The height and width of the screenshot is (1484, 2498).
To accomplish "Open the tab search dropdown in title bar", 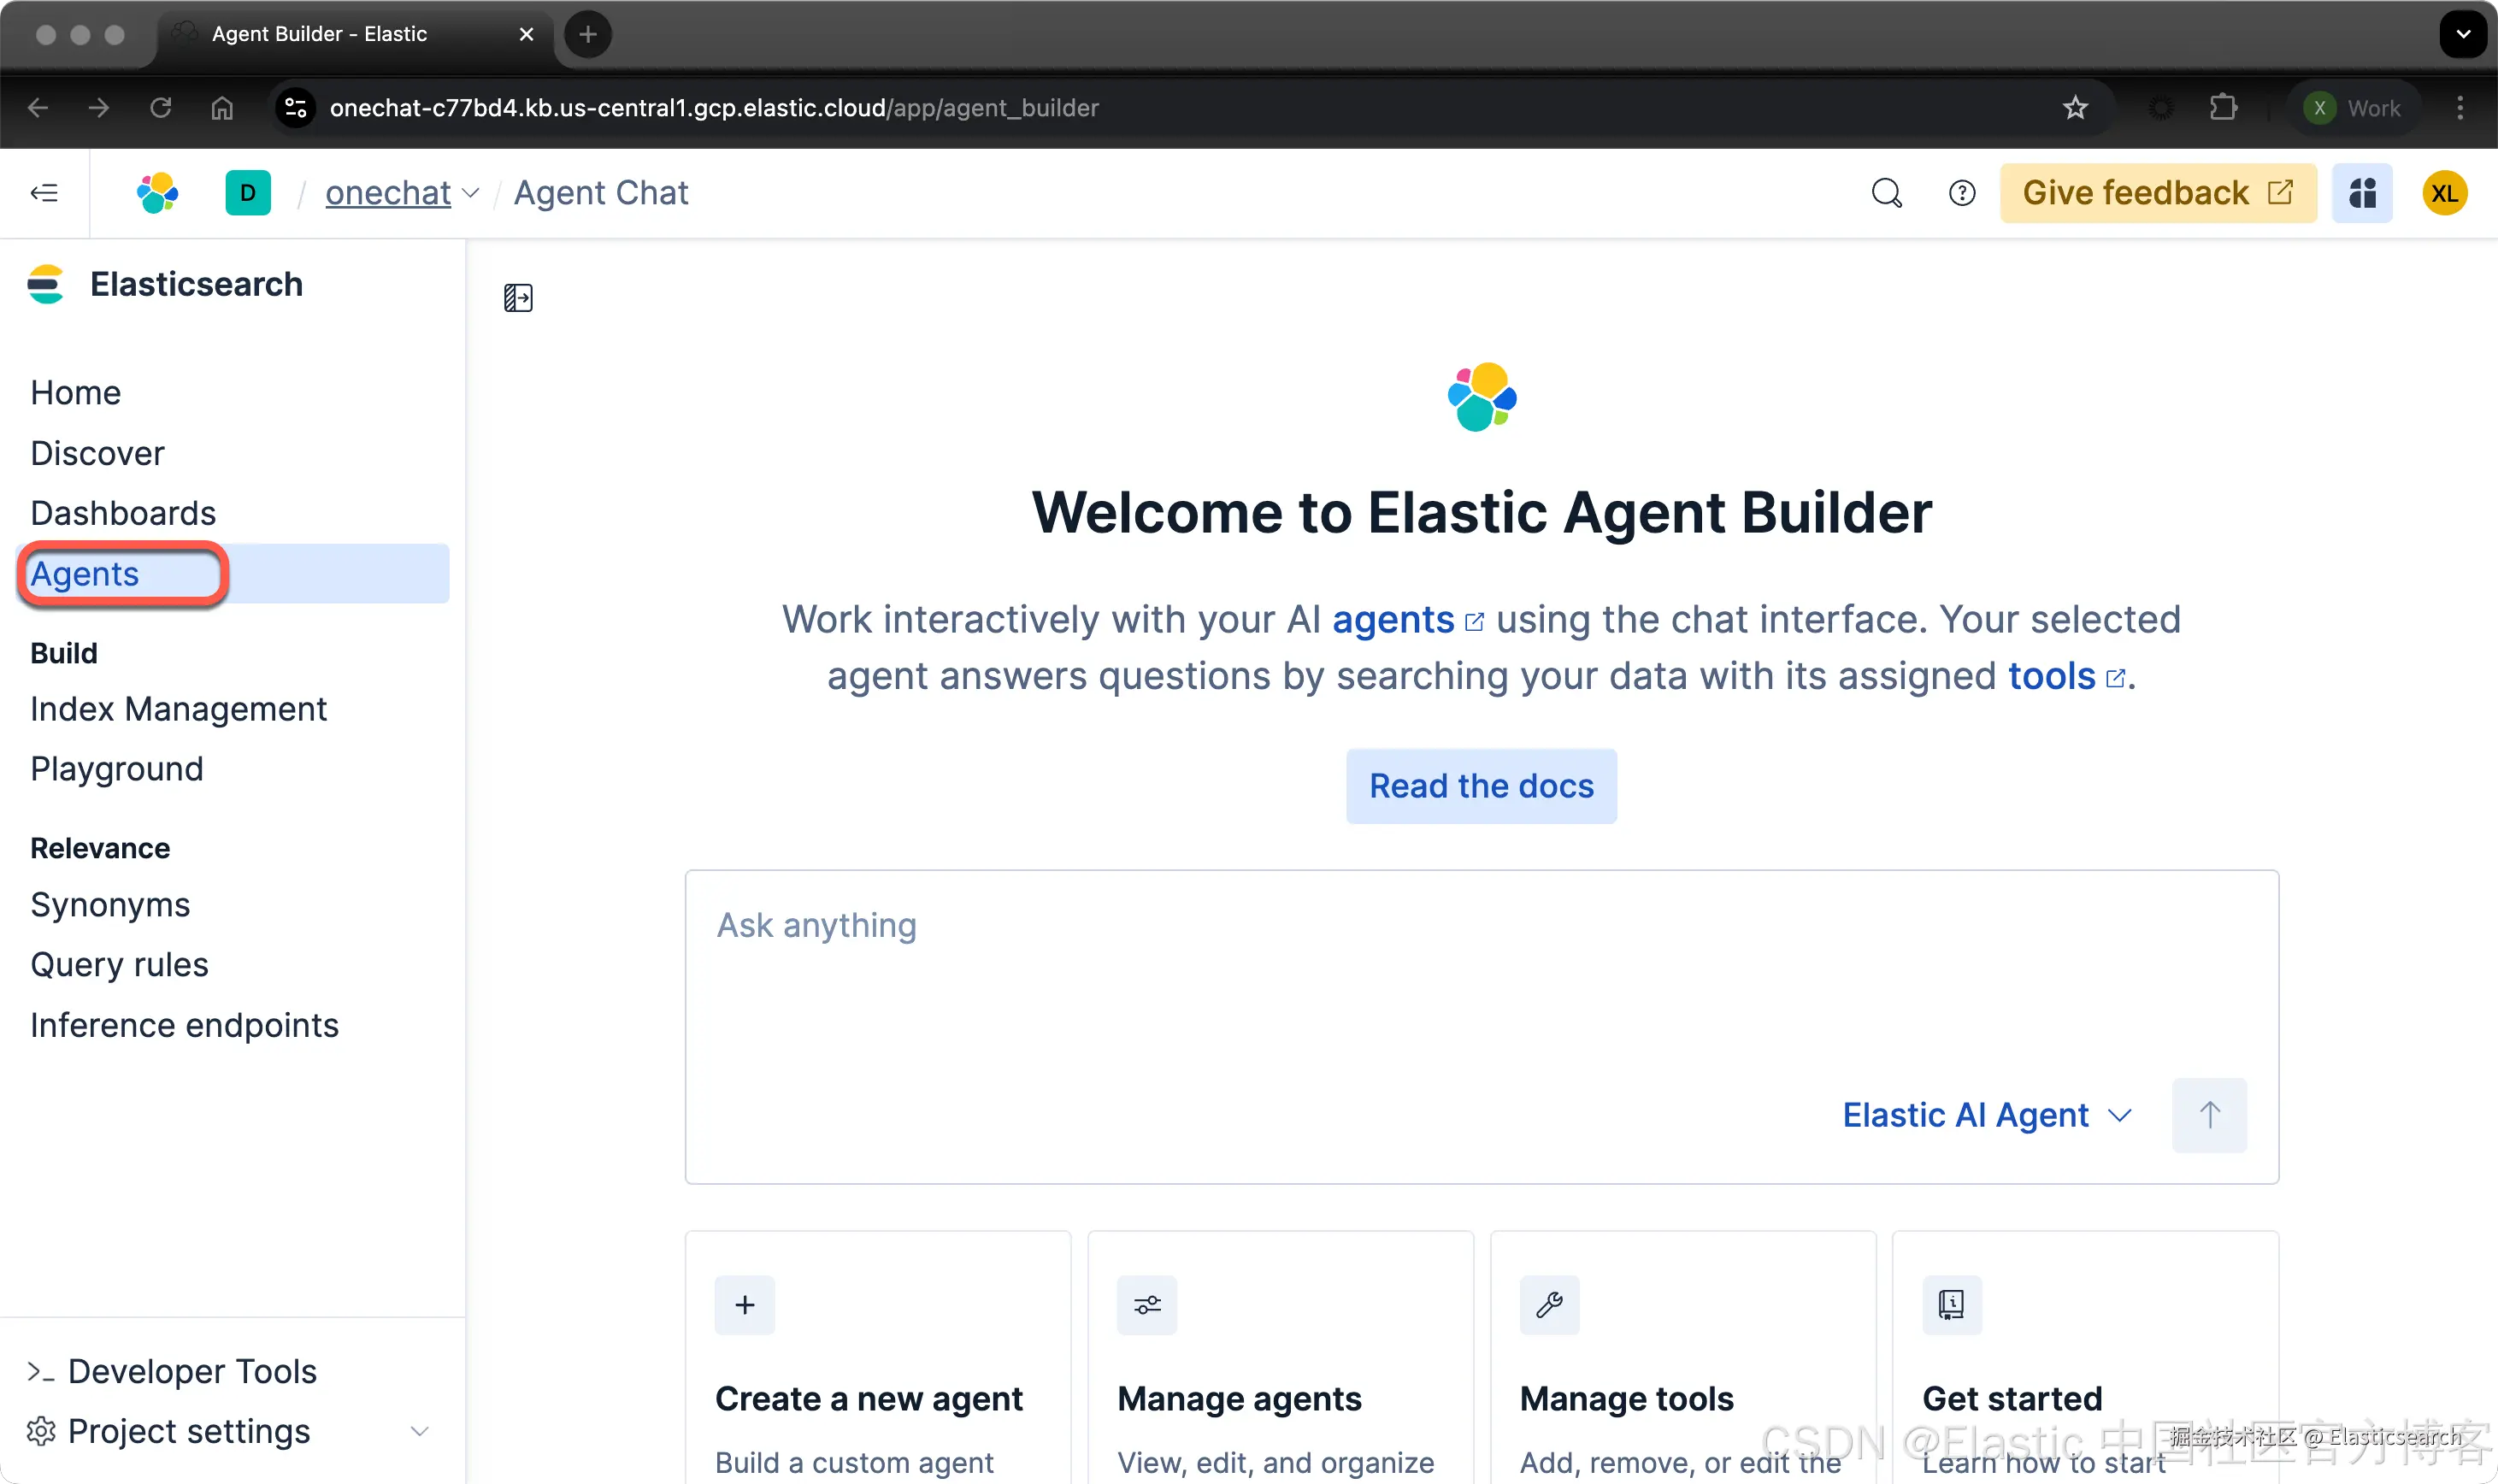I will [2463, 34].
